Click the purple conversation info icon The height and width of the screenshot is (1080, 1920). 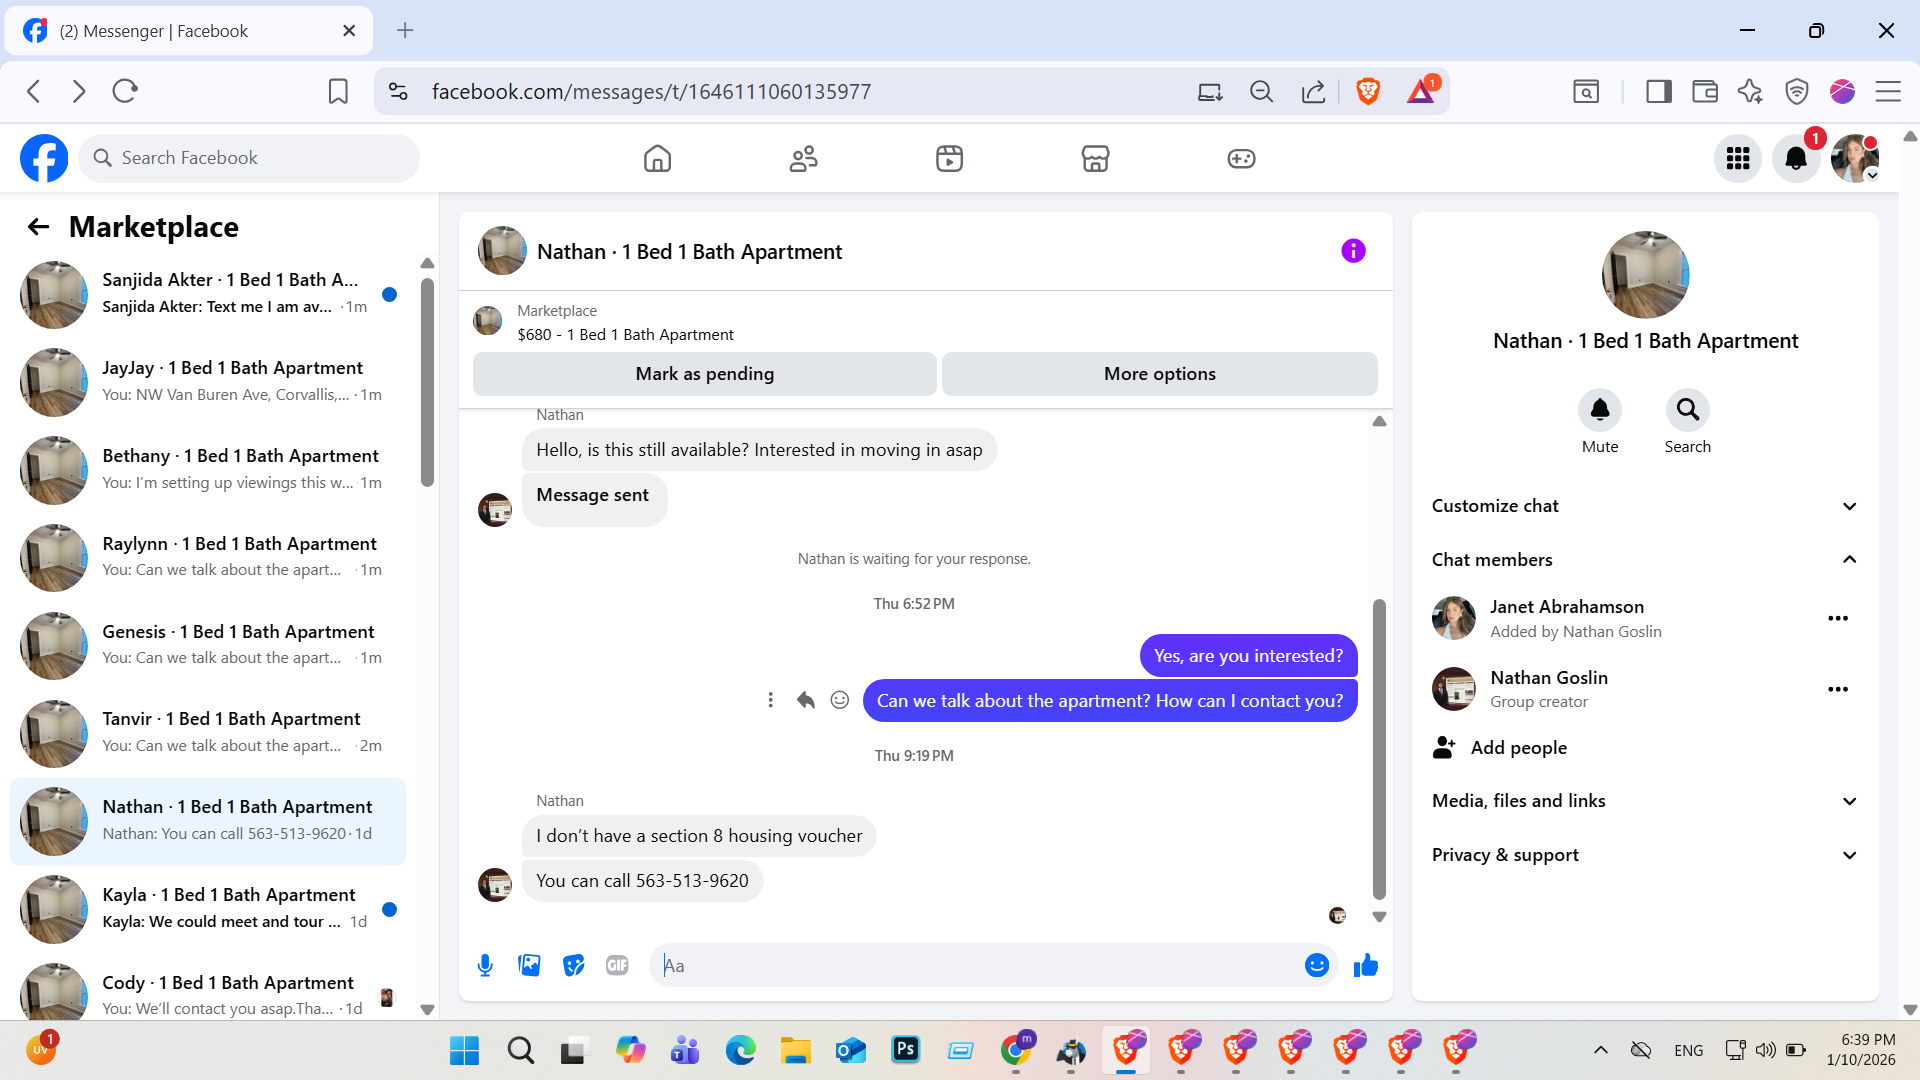pos(1353,251)
